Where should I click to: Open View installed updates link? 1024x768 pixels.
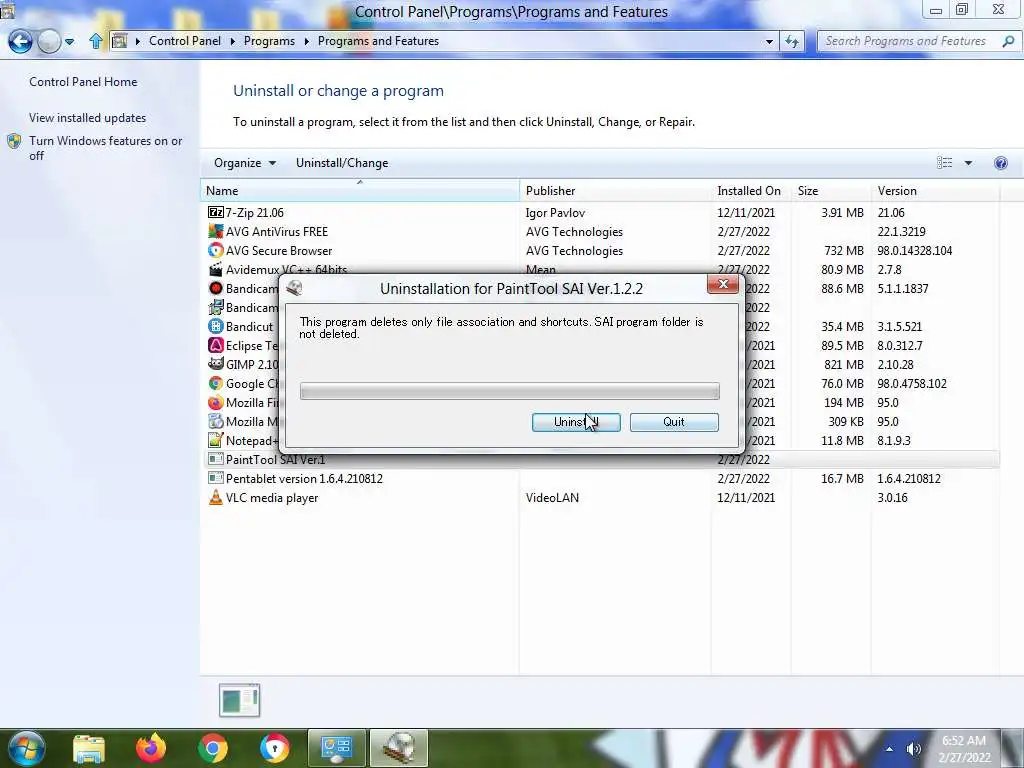tap(88, 118)
